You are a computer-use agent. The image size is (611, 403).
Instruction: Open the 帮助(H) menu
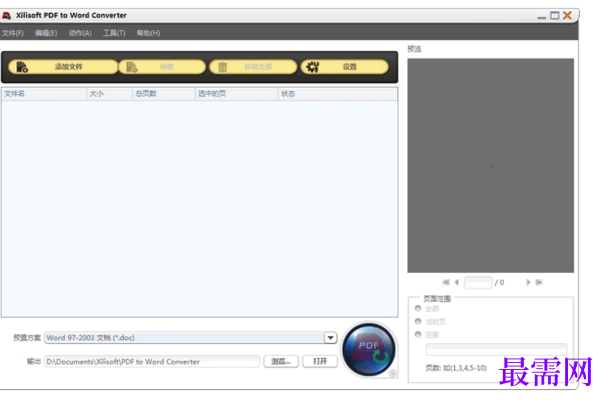click(x=148, y=33)
